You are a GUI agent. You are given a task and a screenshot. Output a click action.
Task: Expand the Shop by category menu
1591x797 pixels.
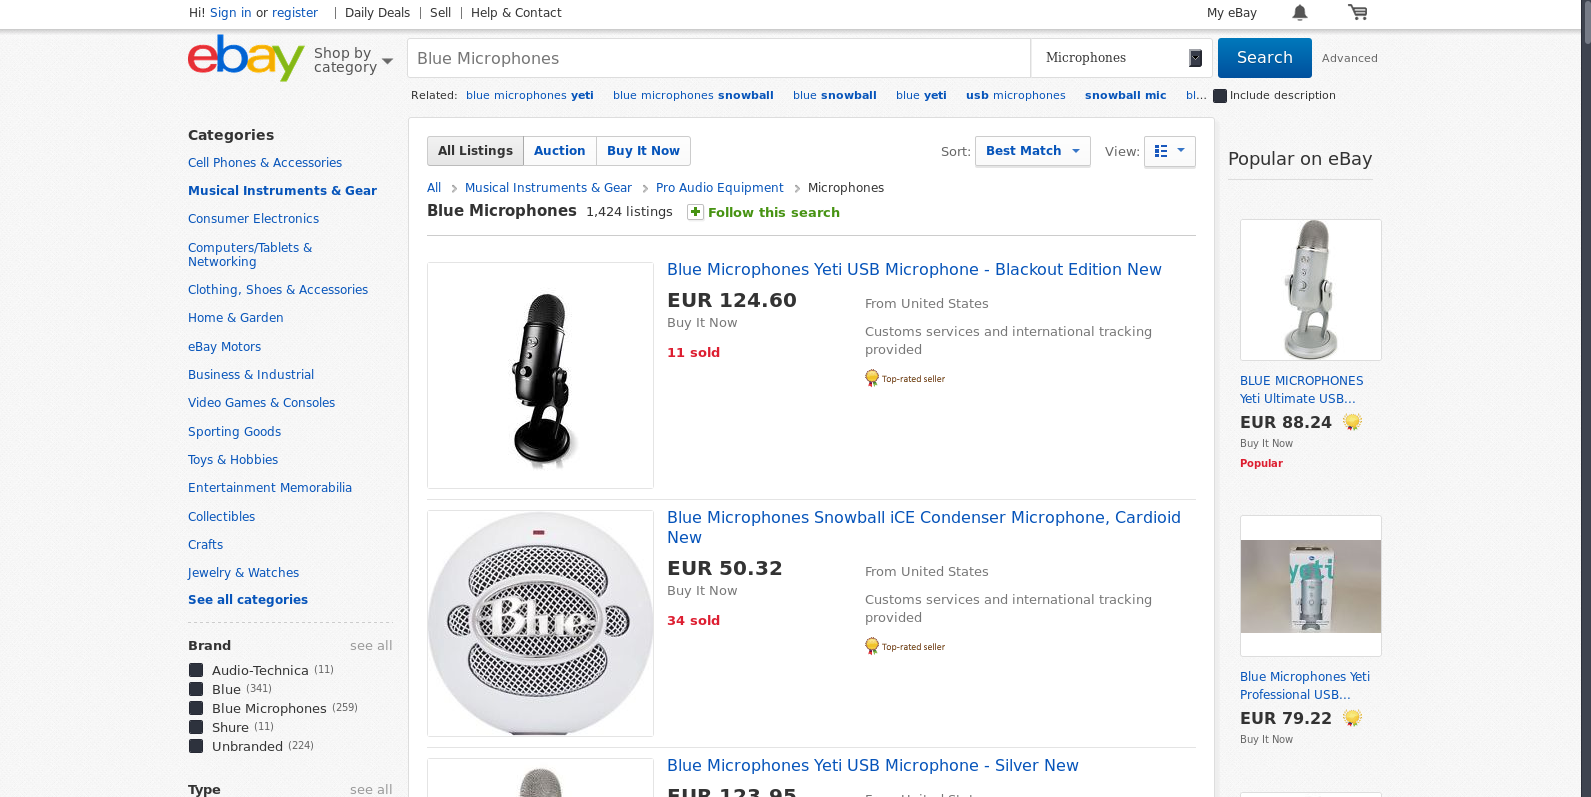click(353, 60)
